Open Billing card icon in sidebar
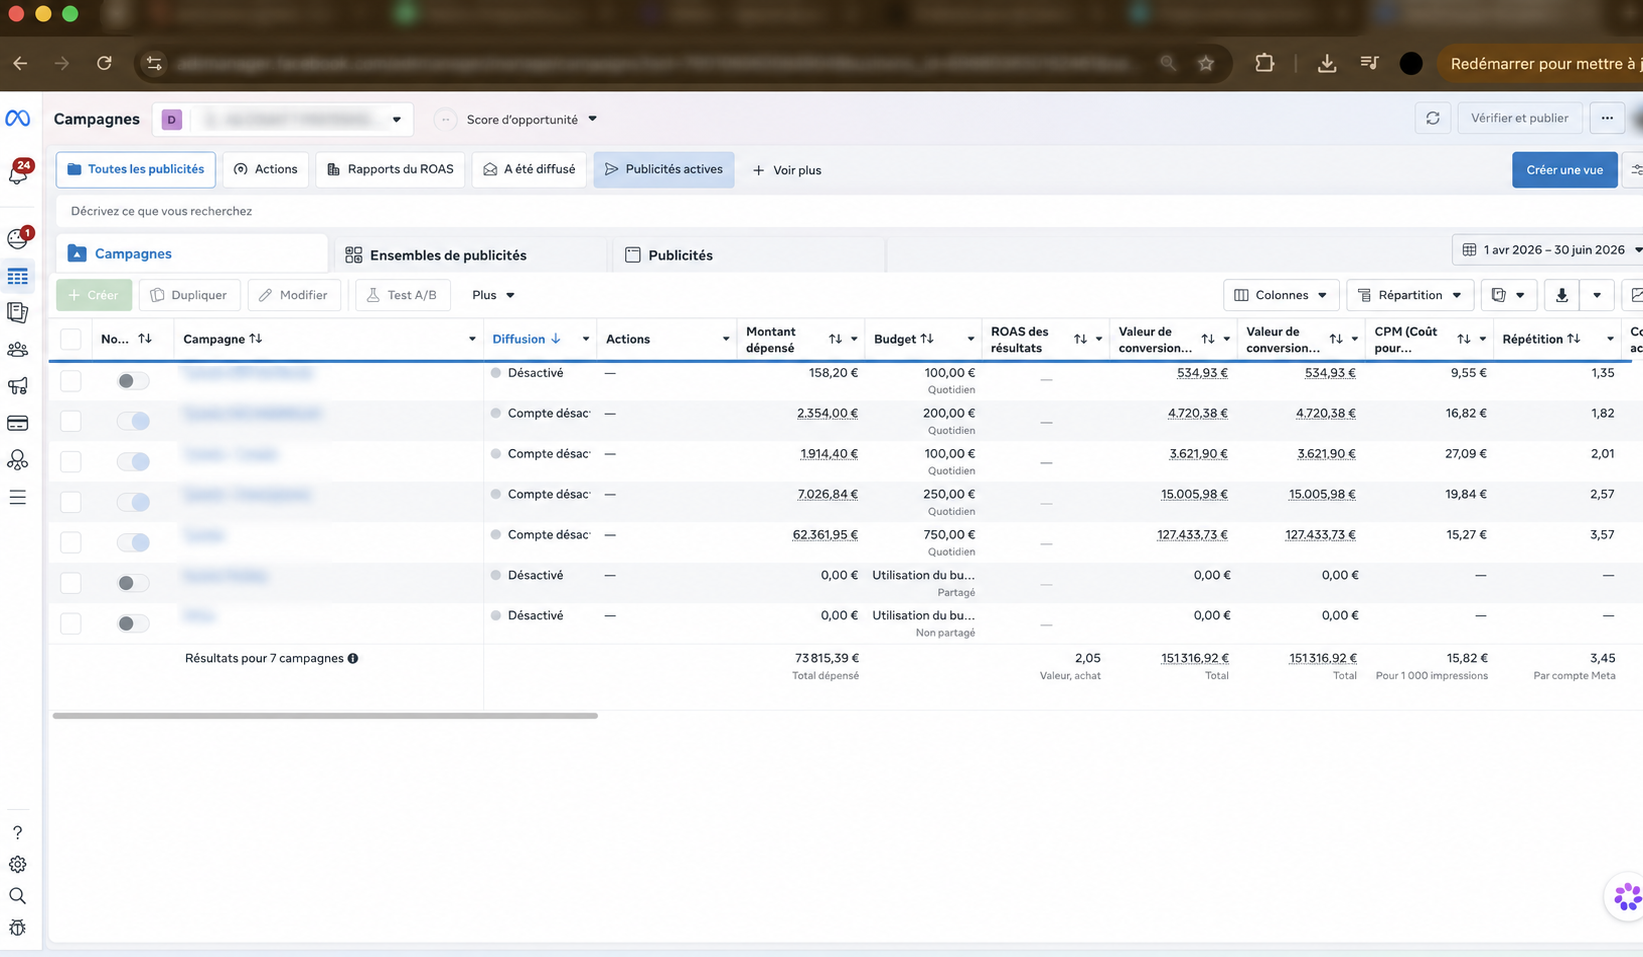Screen dimensions: 1643x957 click(x=18, y=423)
